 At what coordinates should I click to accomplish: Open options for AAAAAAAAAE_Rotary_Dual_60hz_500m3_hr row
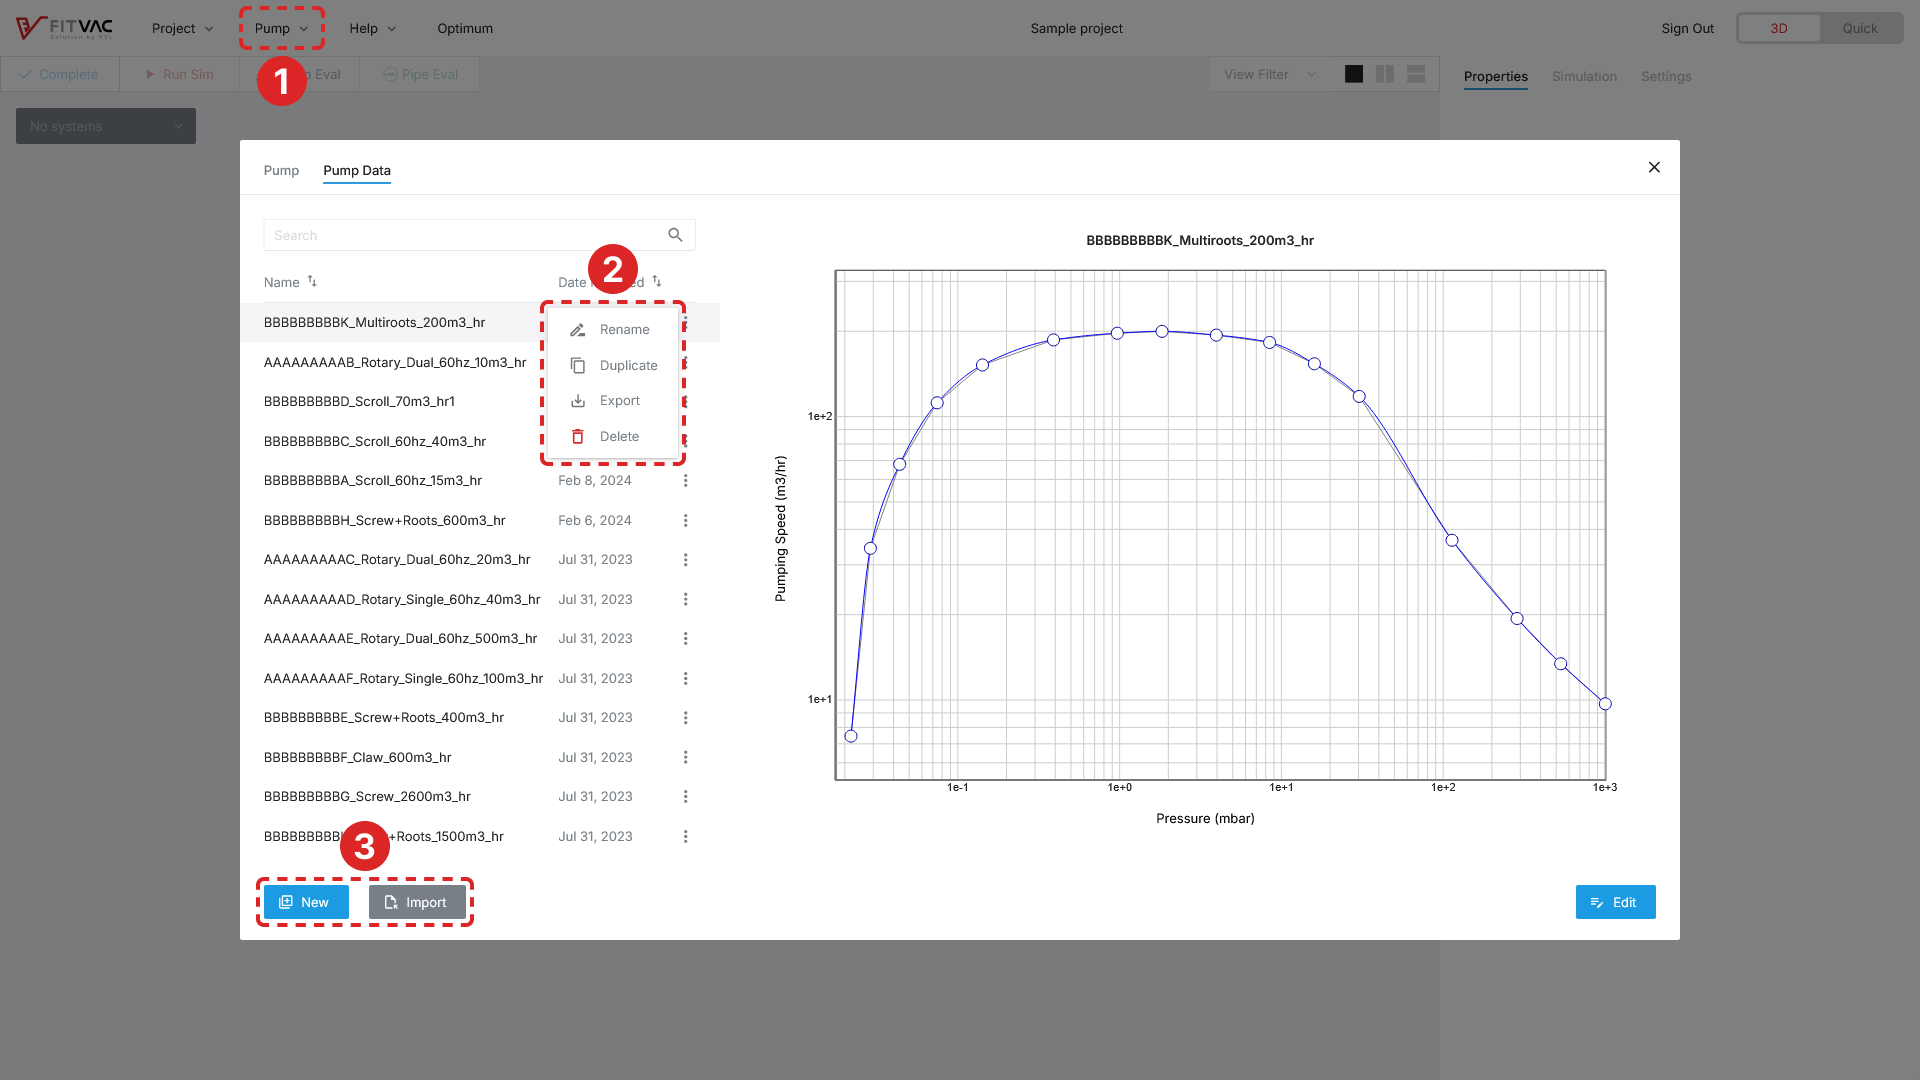pos(686,639)
